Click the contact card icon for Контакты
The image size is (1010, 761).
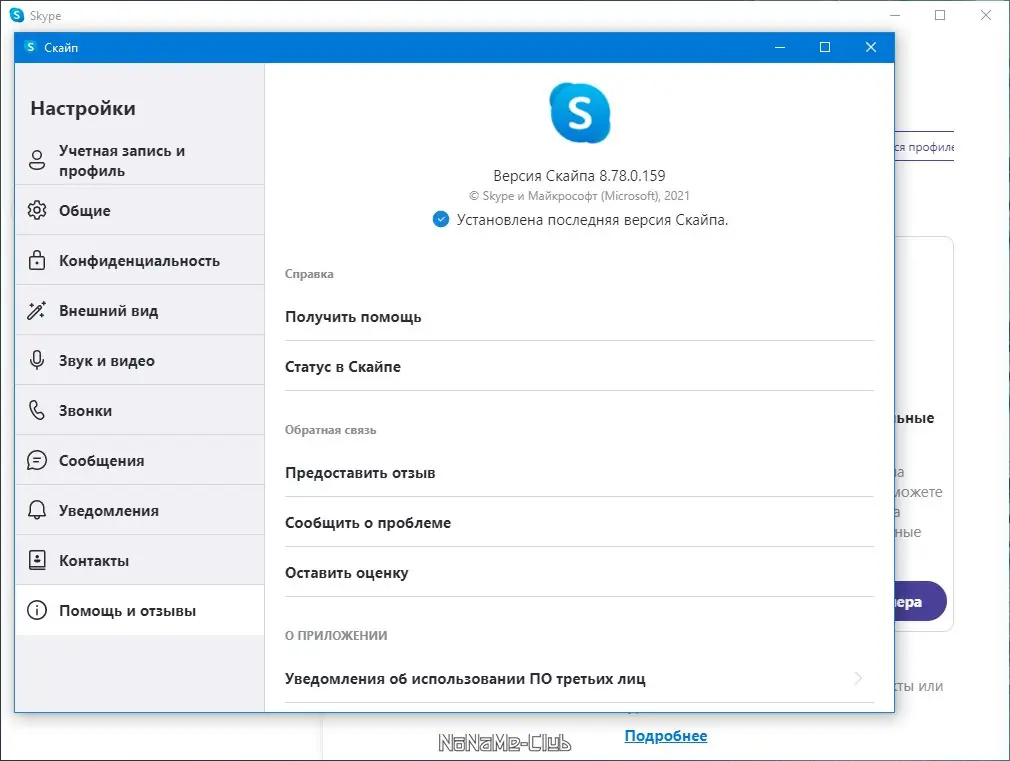(x=37, y=560)
